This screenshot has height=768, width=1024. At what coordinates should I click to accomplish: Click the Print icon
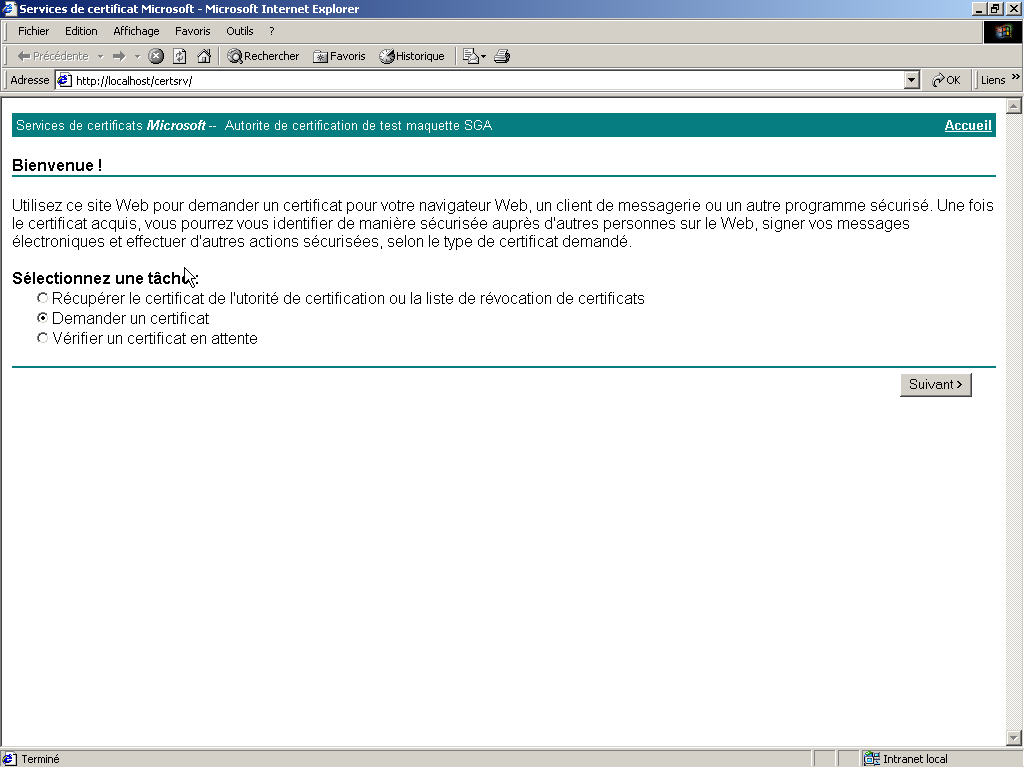click(502, 56)
